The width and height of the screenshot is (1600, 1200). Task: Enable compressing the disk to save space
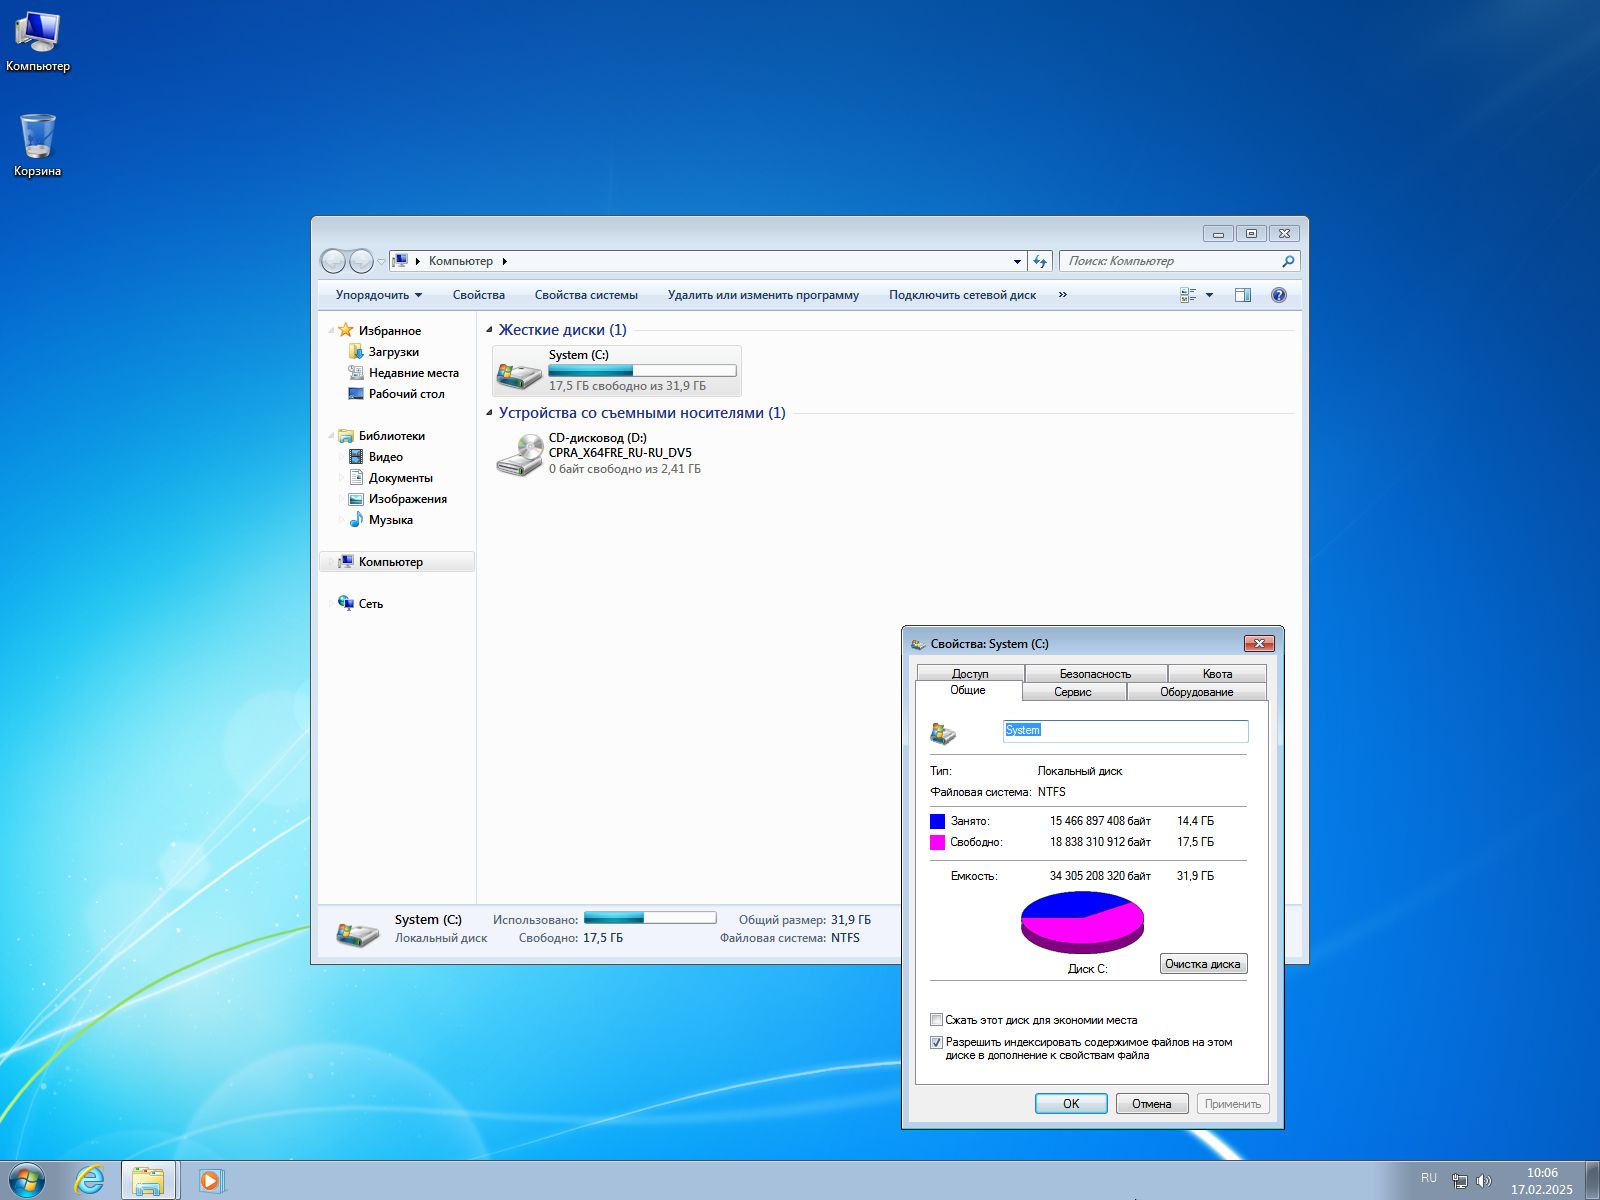(x=937, y=1019)
